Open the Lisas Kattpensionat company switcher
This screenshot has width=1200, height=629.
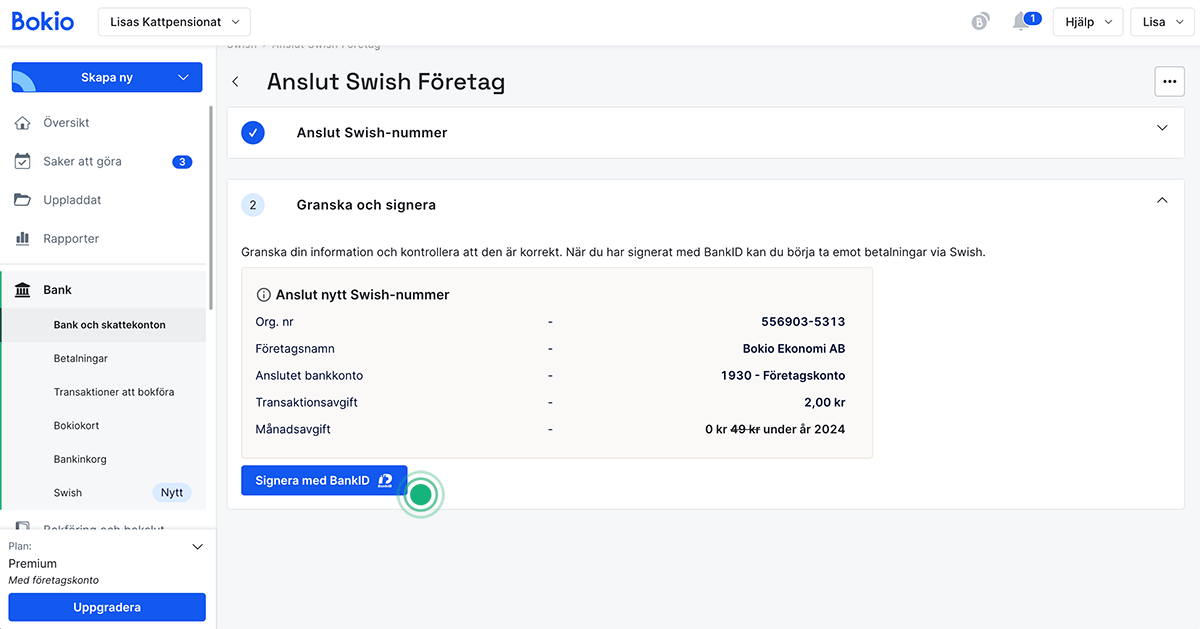173,20
